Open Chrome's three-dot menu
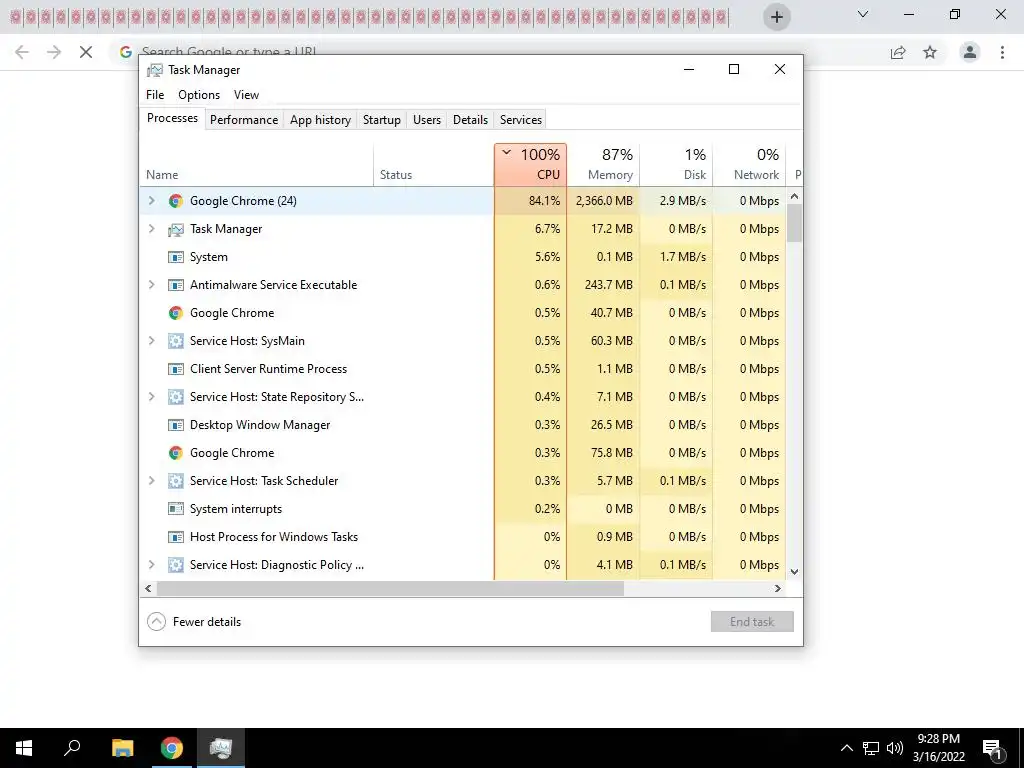The width and height of the screenshot is (1024, 768). 1002,52
